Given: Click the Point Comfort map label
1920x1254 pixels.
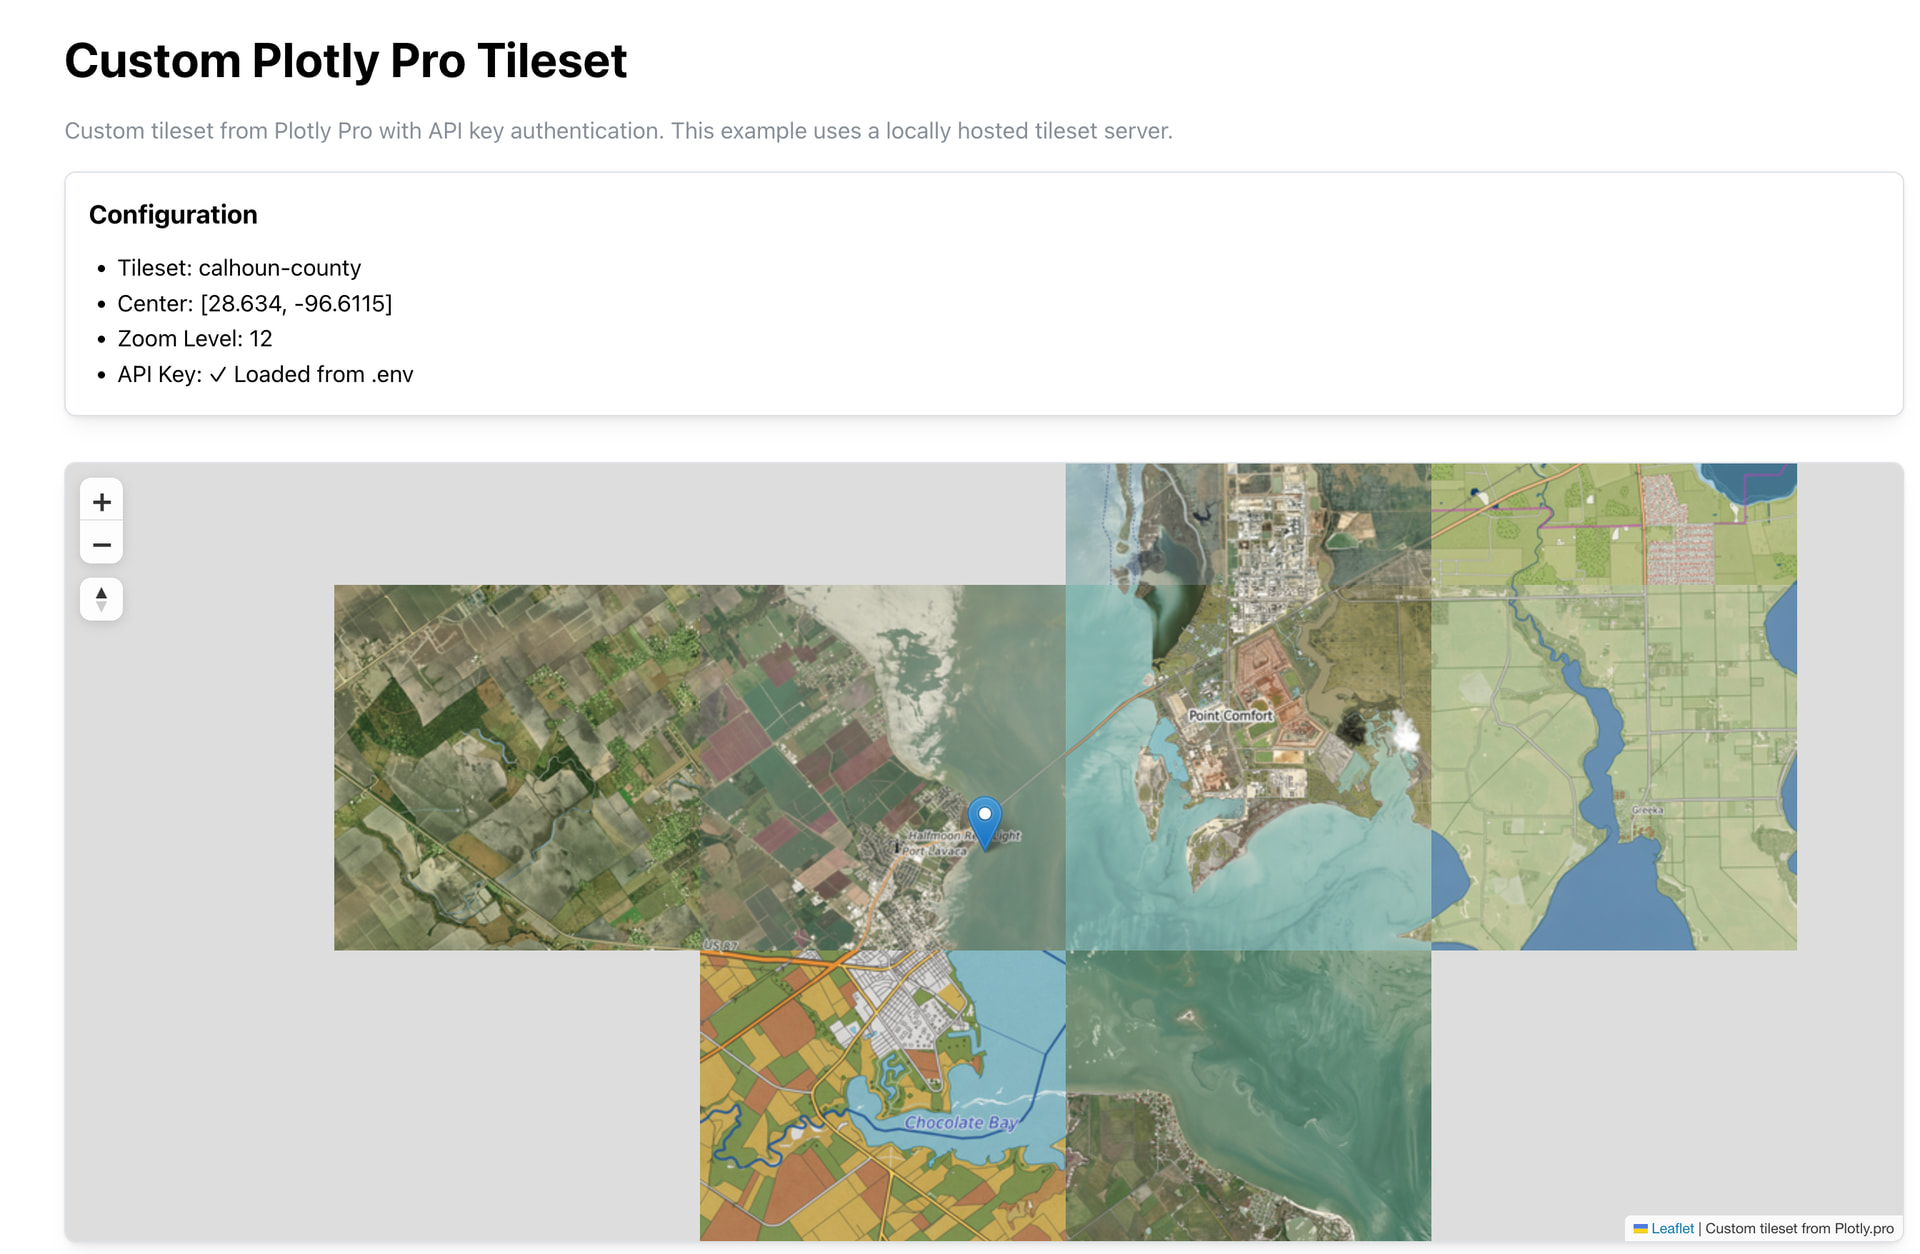Looking at the screenshot, I should 1230,715.
